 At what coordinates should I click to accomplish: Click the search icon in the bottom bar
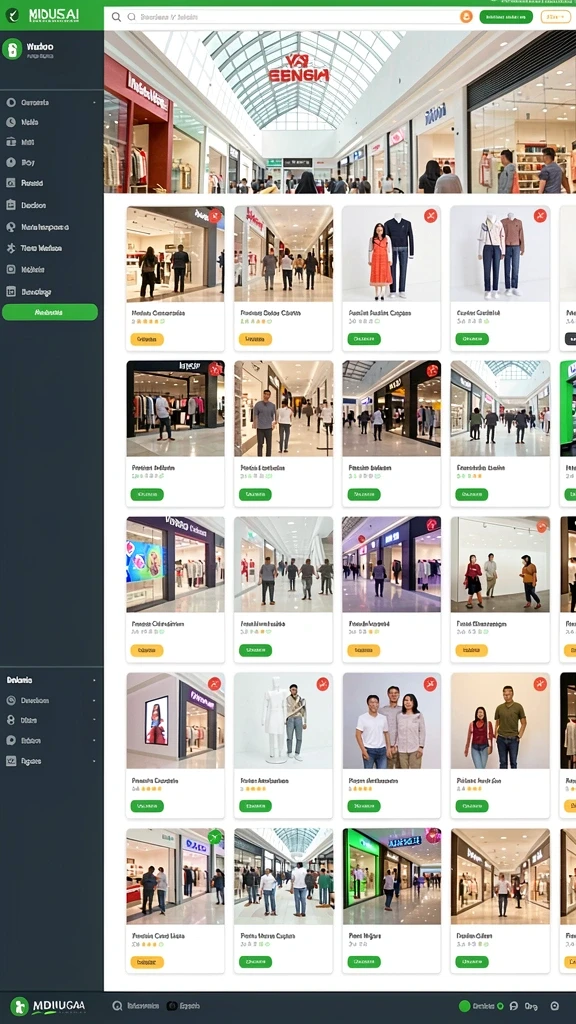click(x=118, y=1006)
